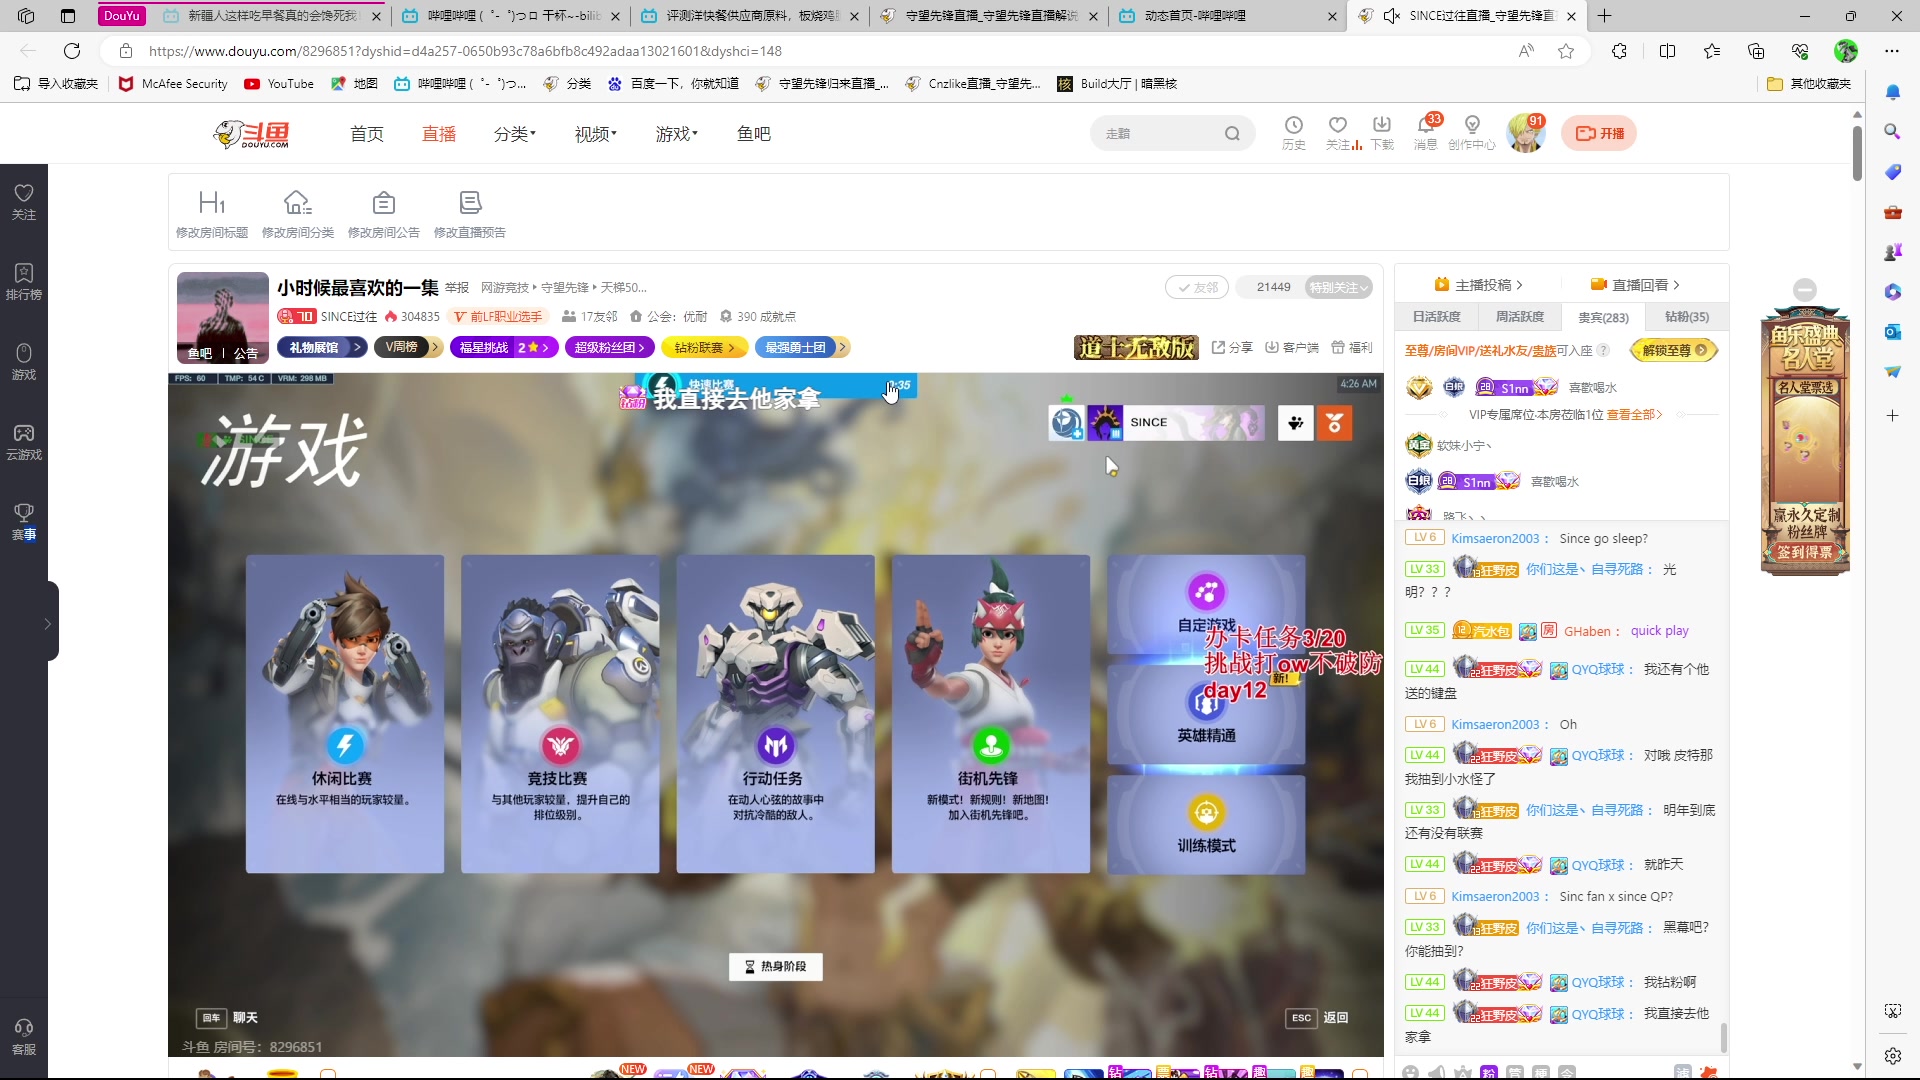Click the 福利 gift icon
Viewport: 1920px width, 1080px height.
tap(1351, 347)
